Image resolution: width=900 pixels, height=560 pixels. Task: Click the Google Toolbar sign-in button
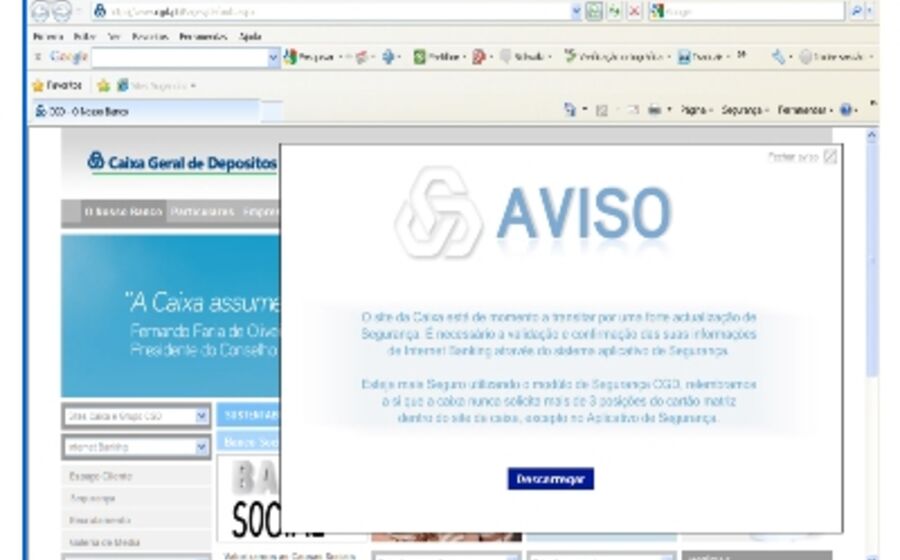(x=832, y=57)
